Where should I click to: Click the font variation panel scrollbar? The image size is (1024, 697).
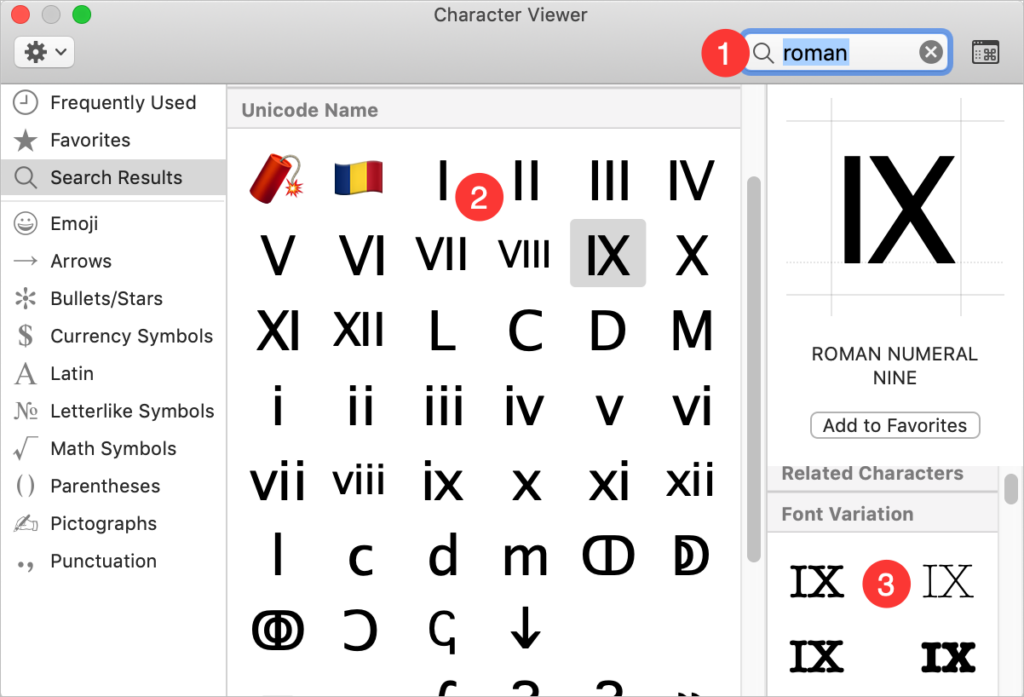1011,489
